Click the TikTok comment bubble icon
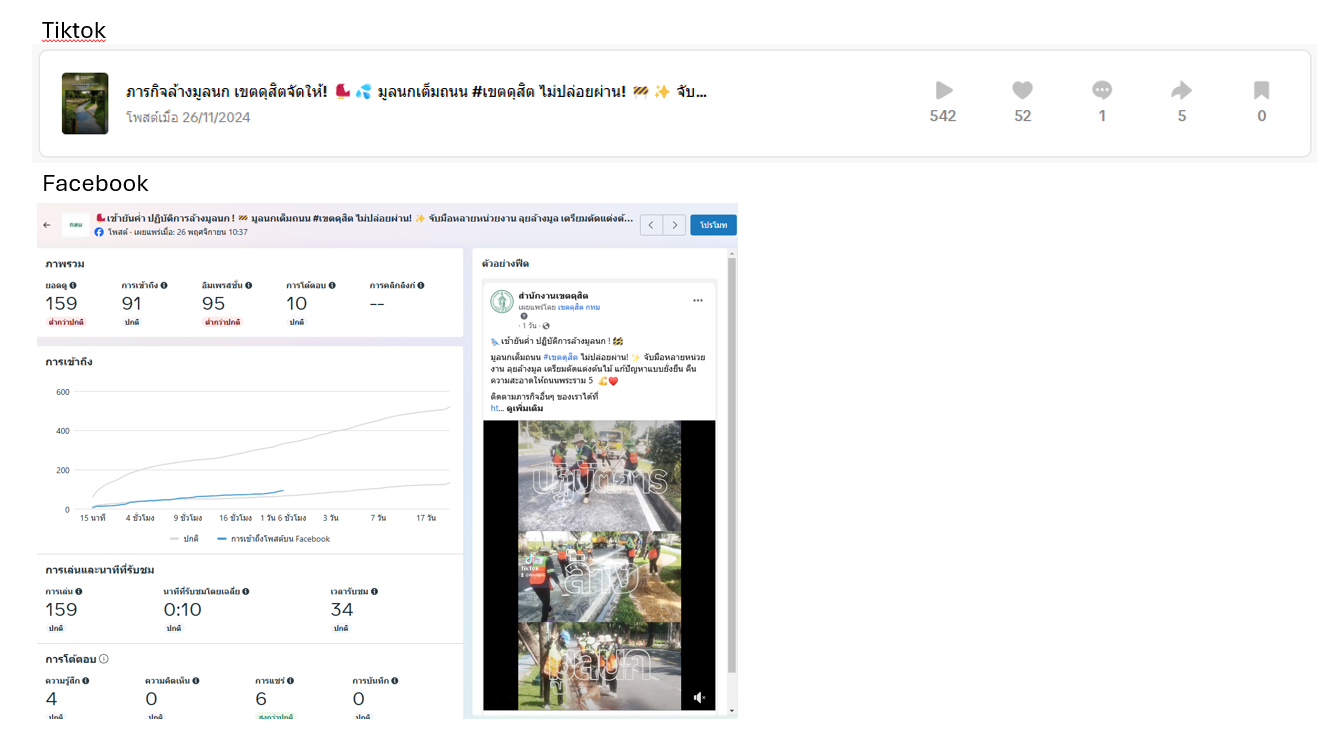Image resolution: width=1330 pixels, height=748 pixels. click(x=1102, y=91)
